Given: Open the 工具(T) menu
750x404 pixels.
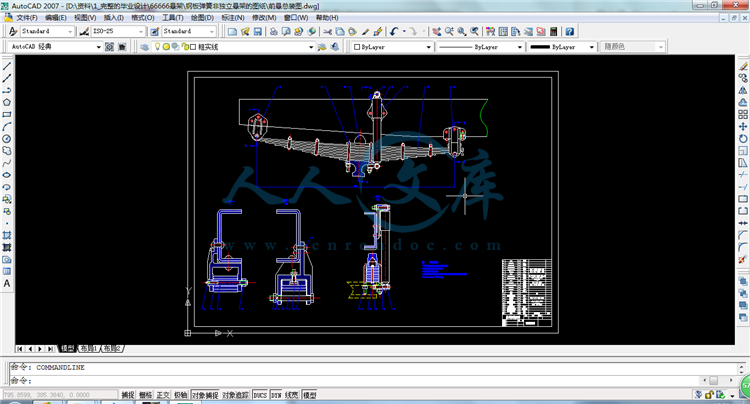Looking at the screenshot, I should (172, 18).
